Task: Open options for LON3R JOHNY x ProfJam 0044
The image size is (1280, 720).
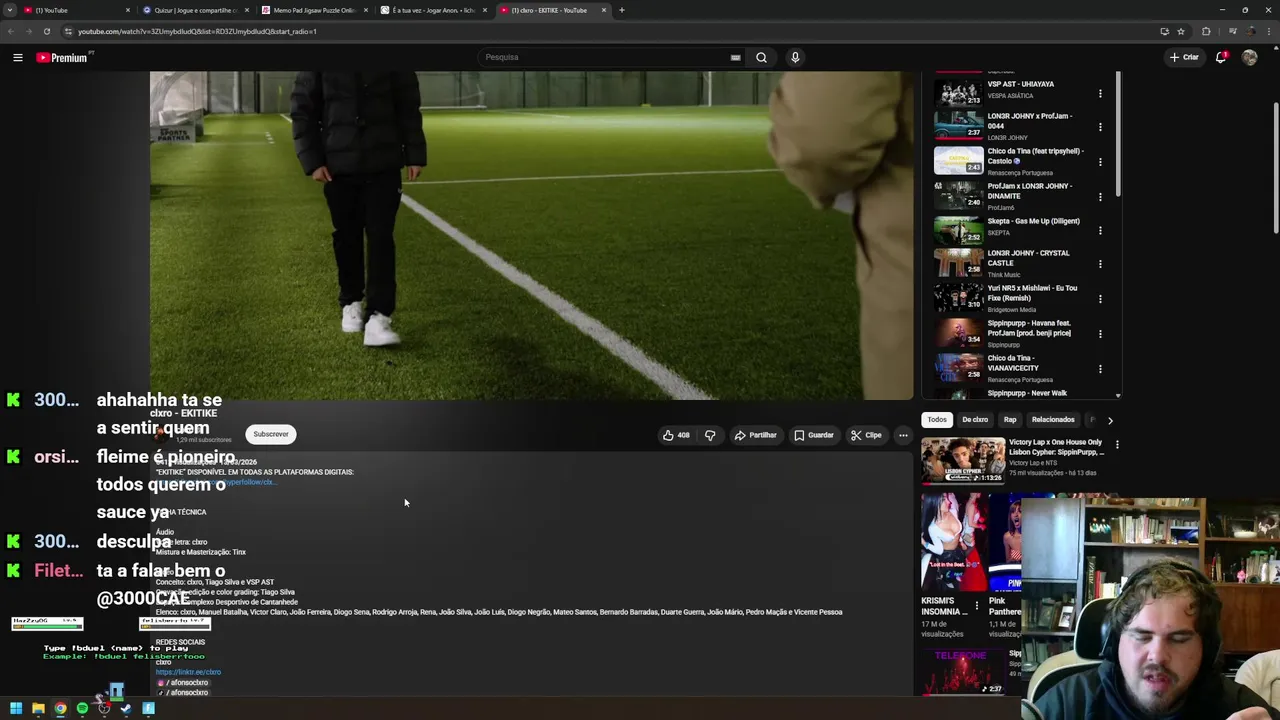Action: (x=1100, y=127)
